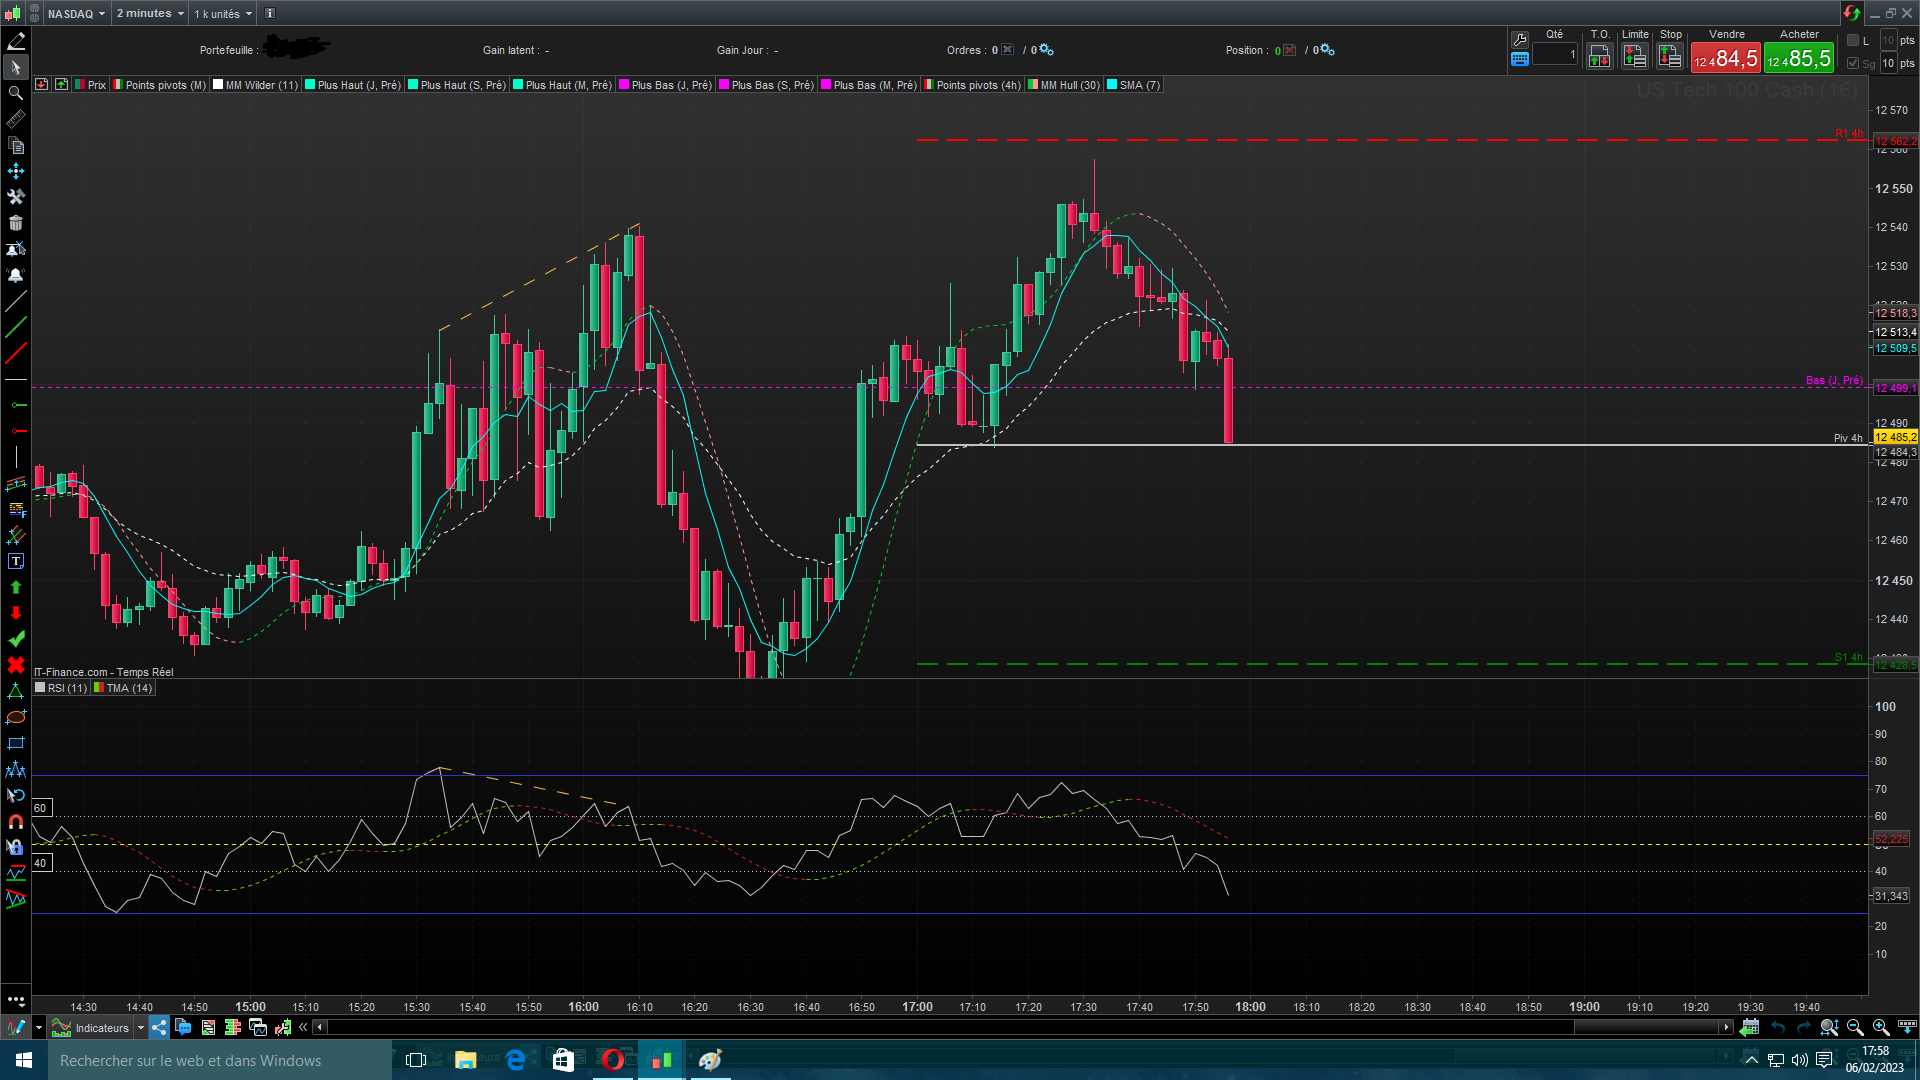
Task: Toggle the Sg checkbox near order panel
Action: 1853,63
